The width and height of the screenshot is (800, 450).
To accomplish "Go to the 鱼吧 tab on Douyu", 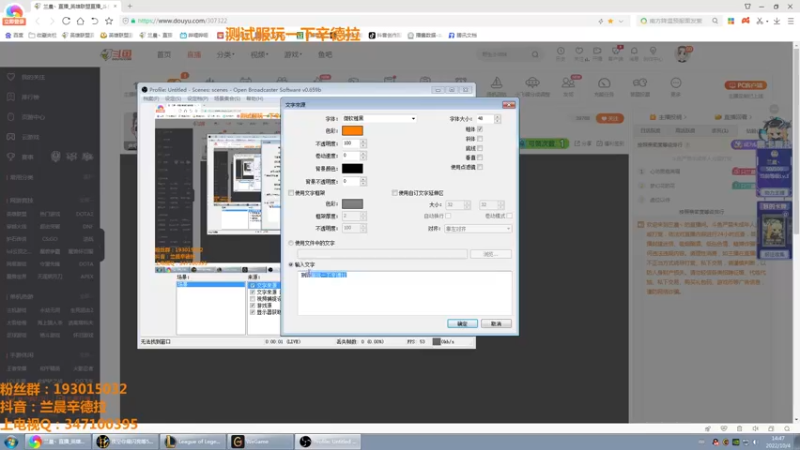I will 325,54.
